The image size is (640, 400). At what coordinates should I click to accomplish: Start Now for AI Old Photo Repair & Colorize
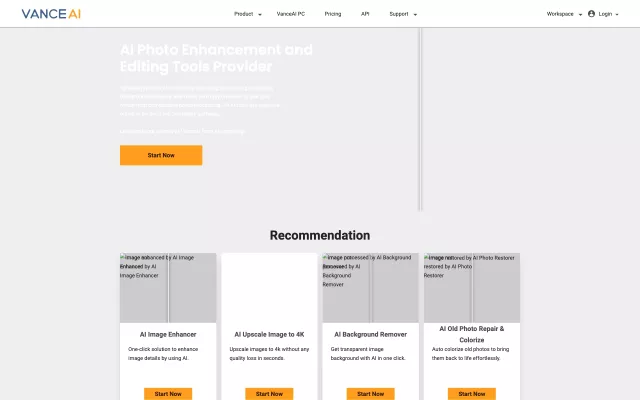point(472,394)
